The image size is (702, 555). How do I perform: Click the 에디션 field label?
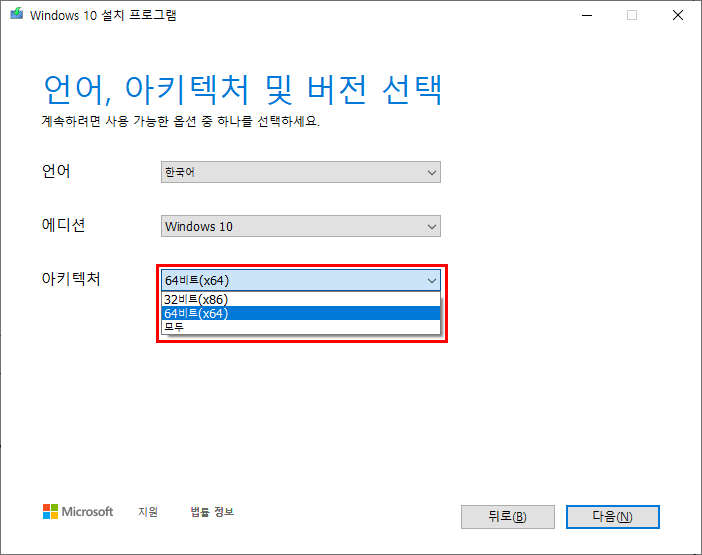(63, 225)
